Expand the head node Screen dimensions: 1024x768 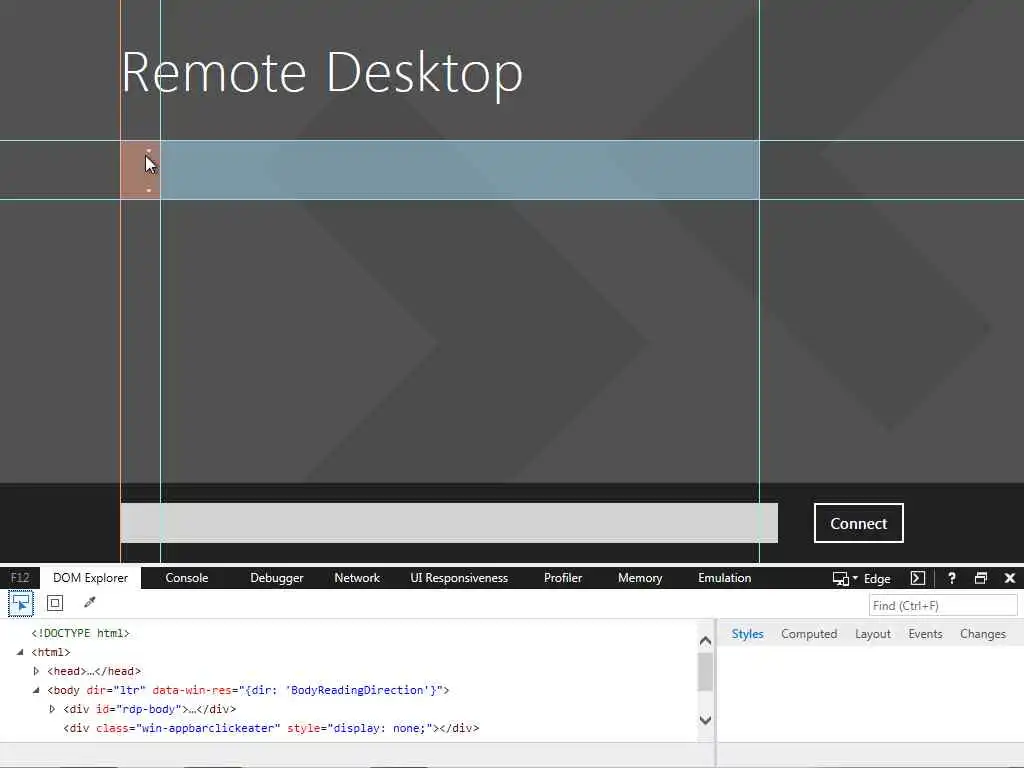pos(37,671)
